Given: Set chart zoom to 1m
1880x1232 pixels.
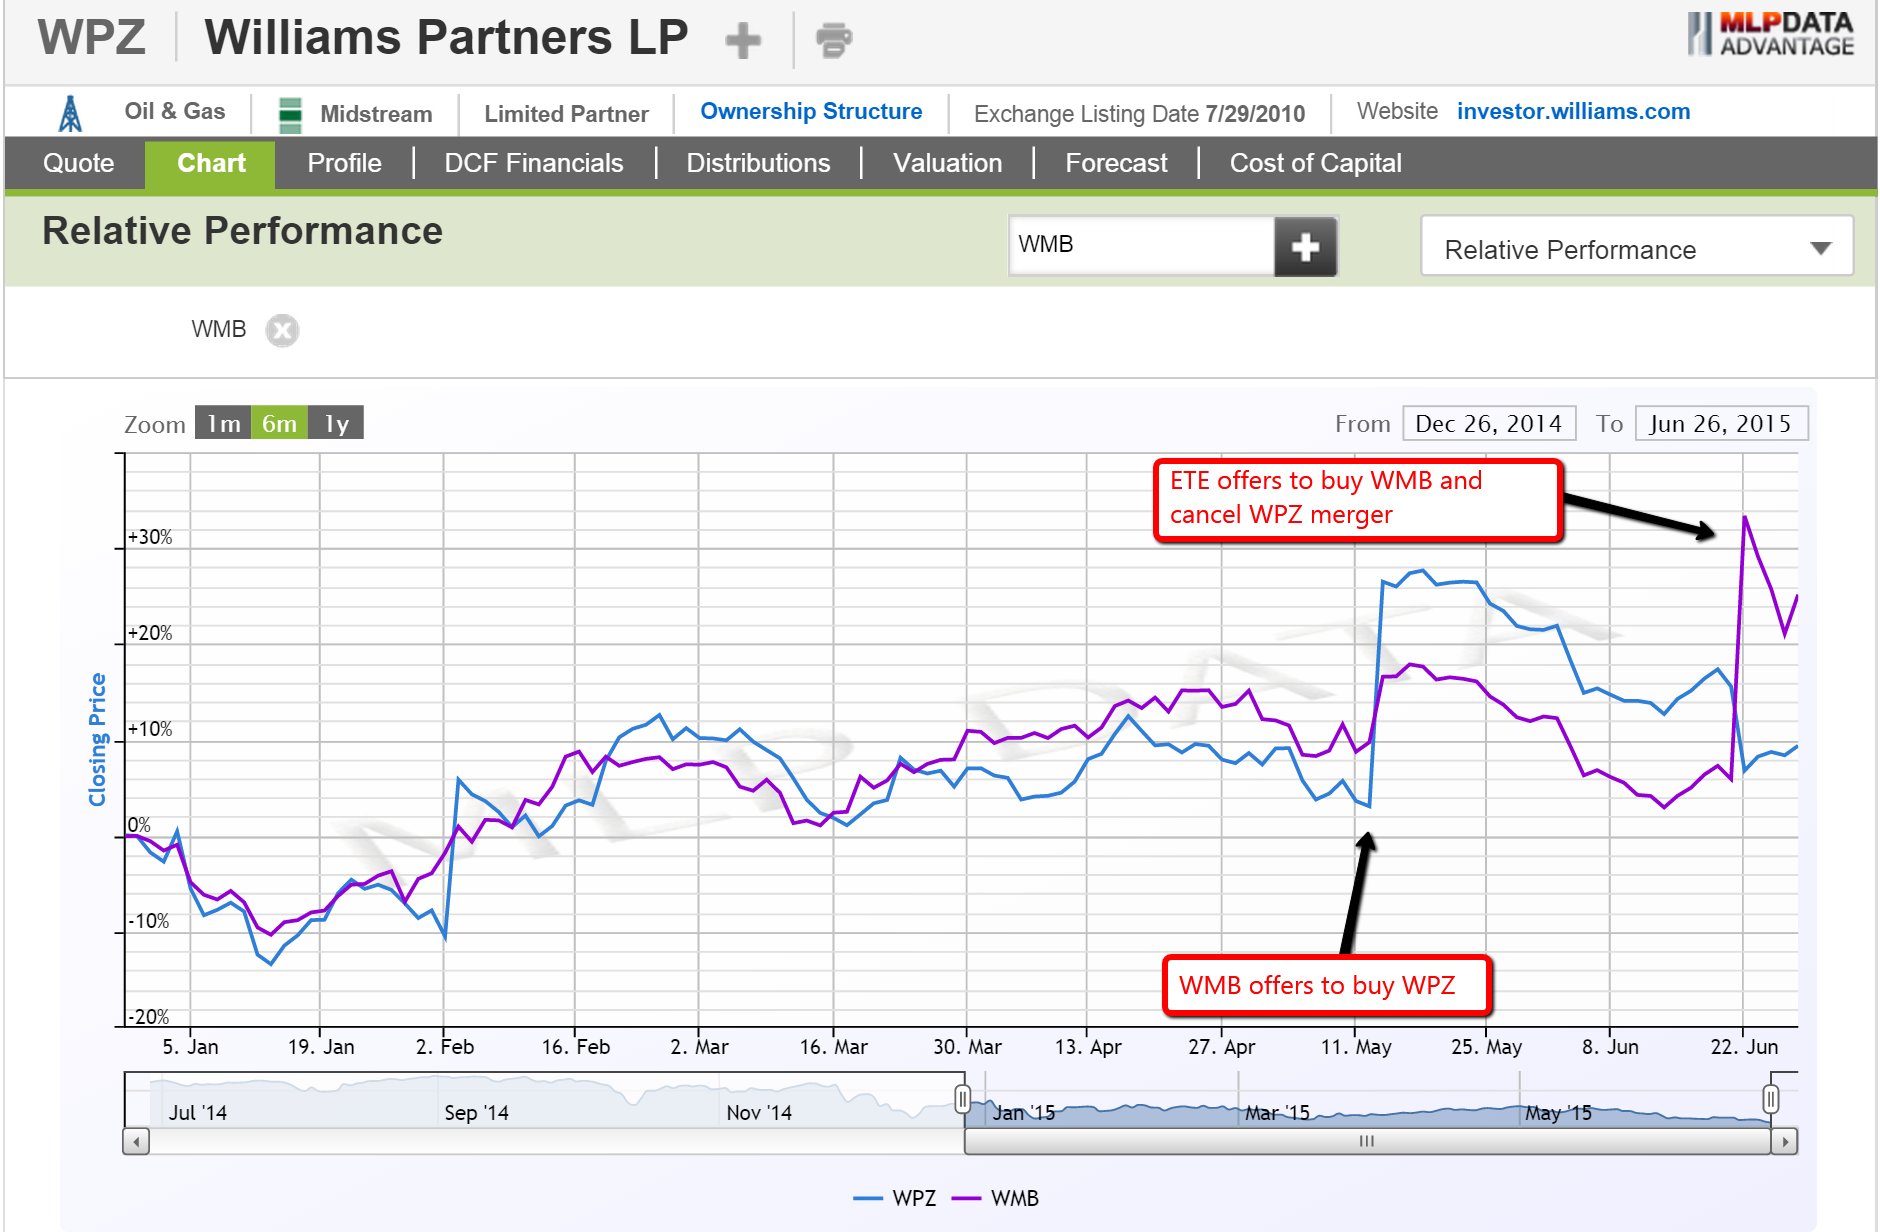Looking at the screenshot, I should click(223, 423).
